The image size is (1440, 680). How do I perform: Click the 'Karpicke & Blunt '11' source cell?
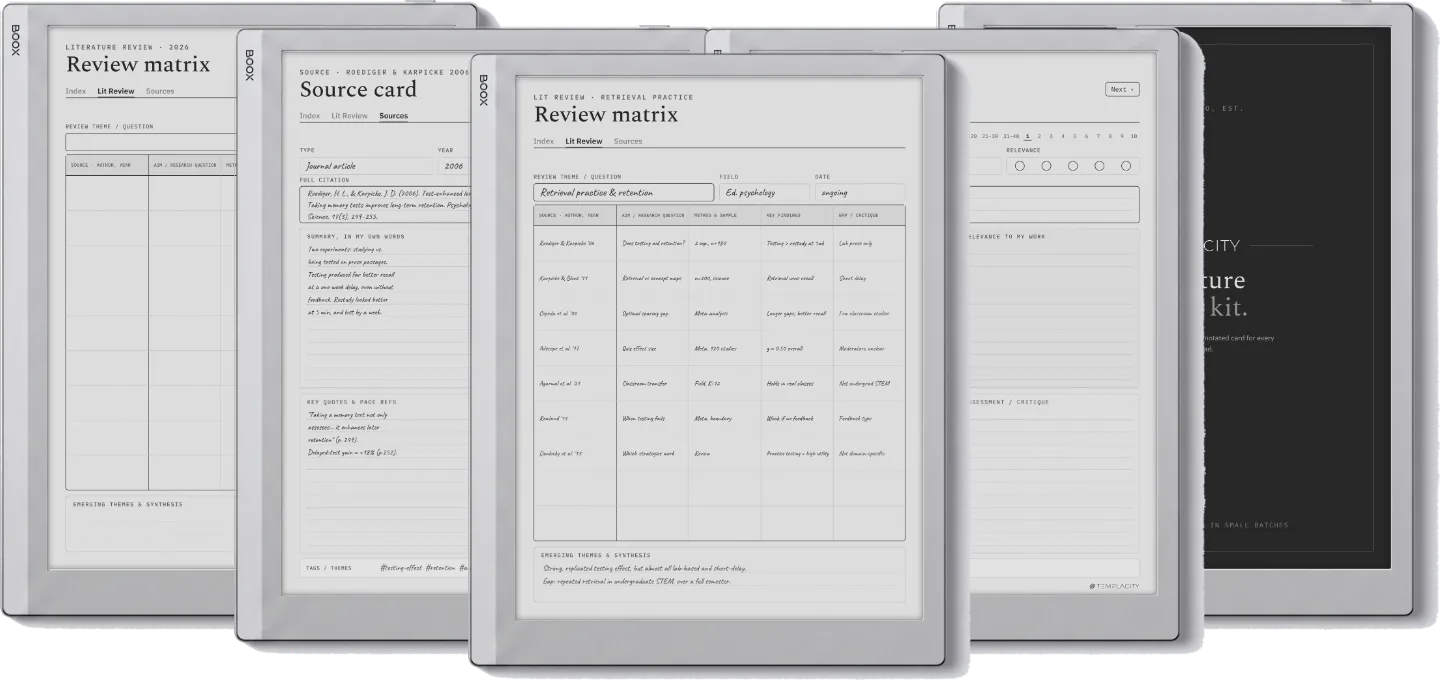click(575, 278)
